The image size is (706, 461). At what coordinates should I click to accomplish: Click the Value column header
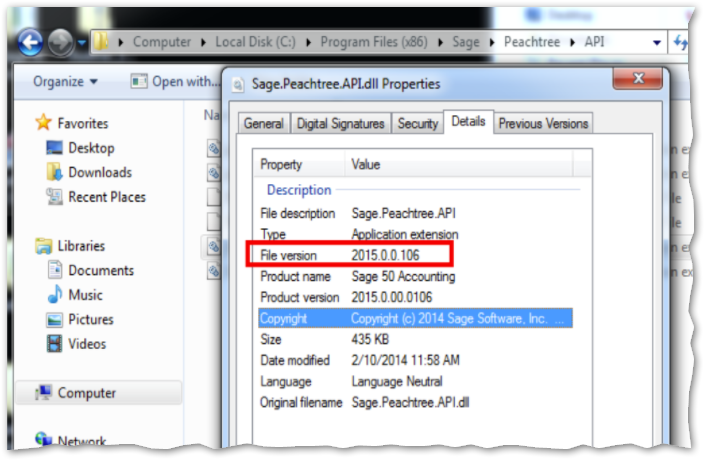pos(459,164)
